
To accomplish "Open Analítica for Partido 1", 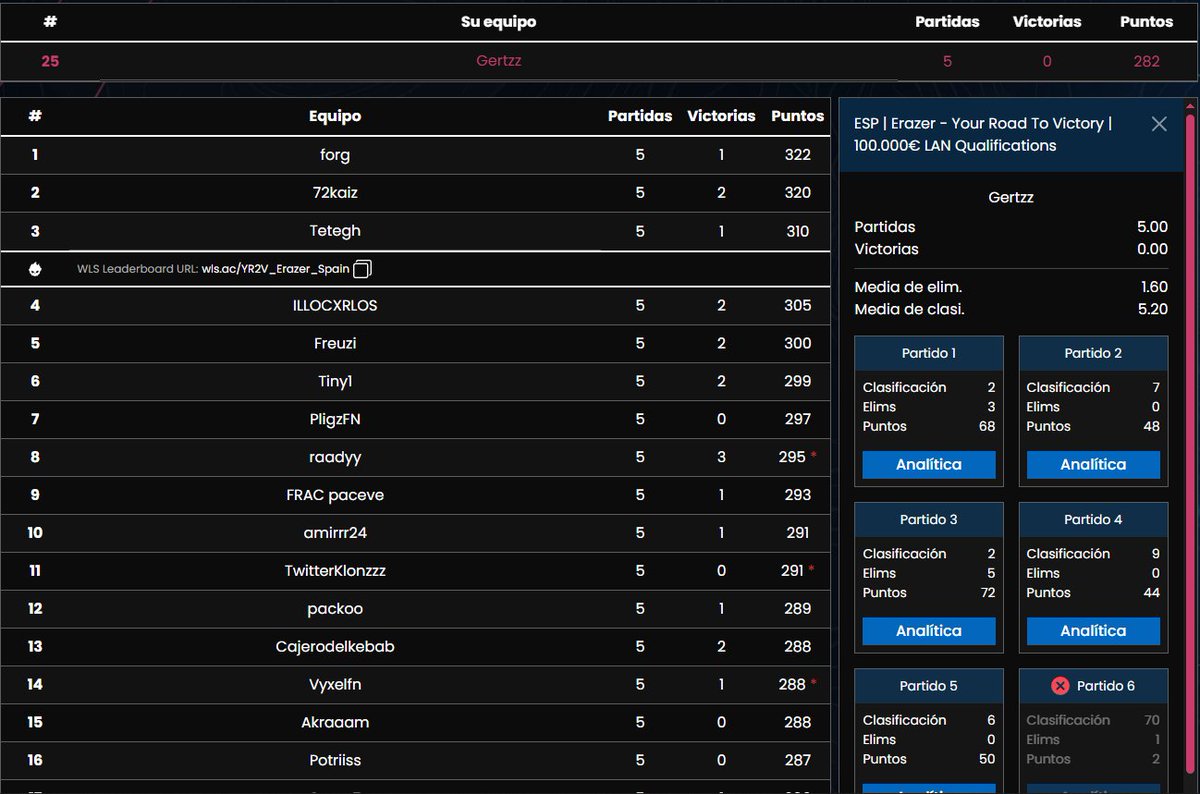I will (x=929, y=464).
